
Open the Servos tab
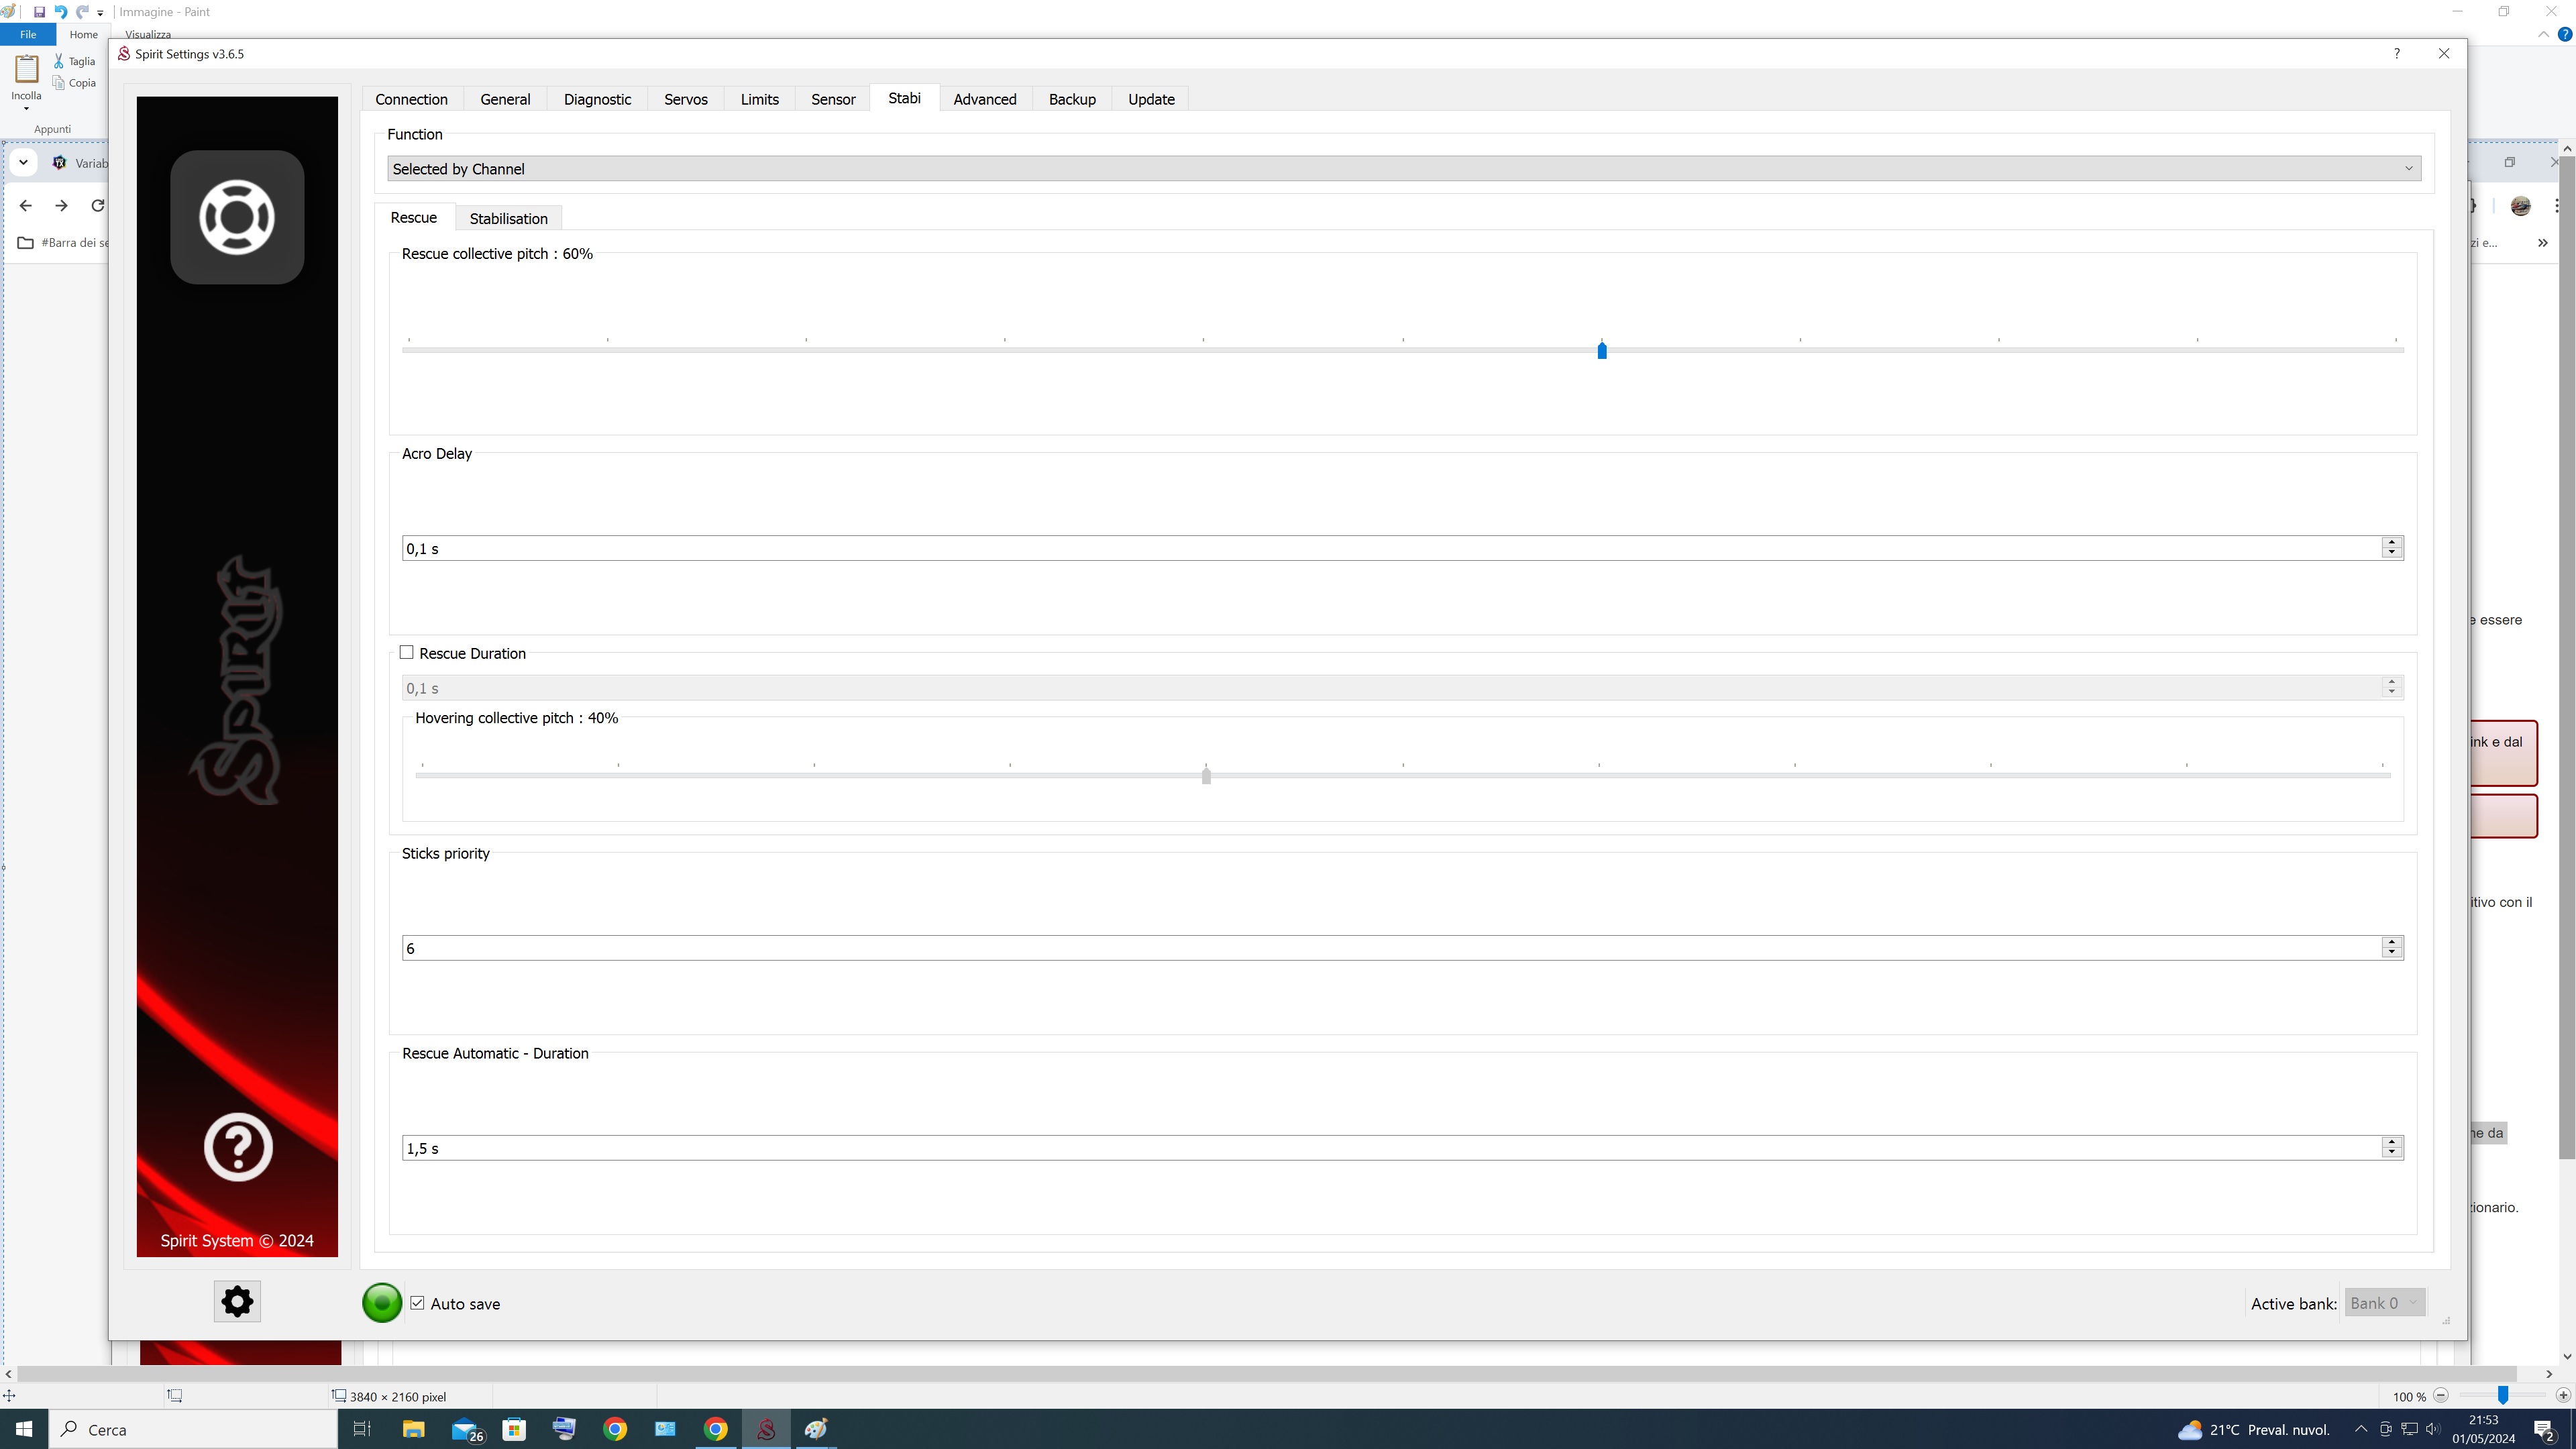(685, 99)
